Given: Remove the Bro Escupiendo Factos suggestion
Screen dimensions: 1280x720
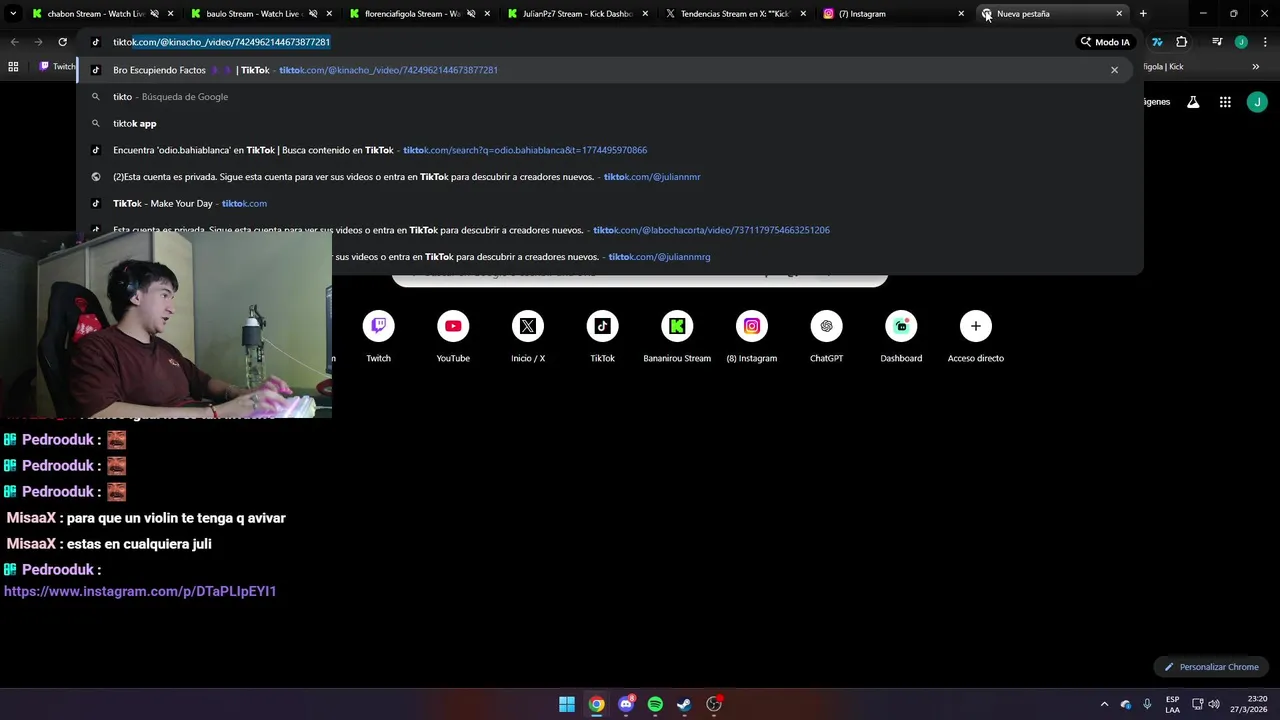Looking at the screenshot, I should pyautogui.click(x=1114, y=70).
